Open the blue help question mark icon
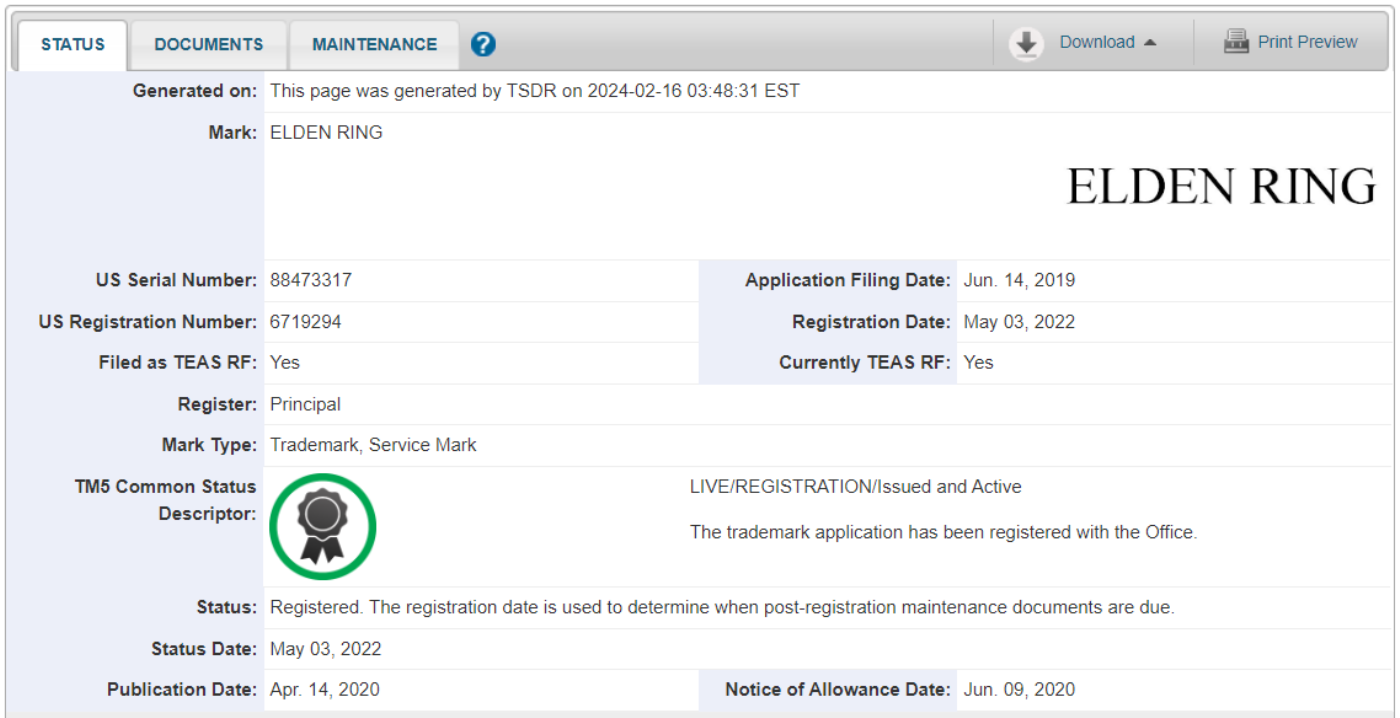This screenshot has width=1400, height=718. (x=483, y=44)
